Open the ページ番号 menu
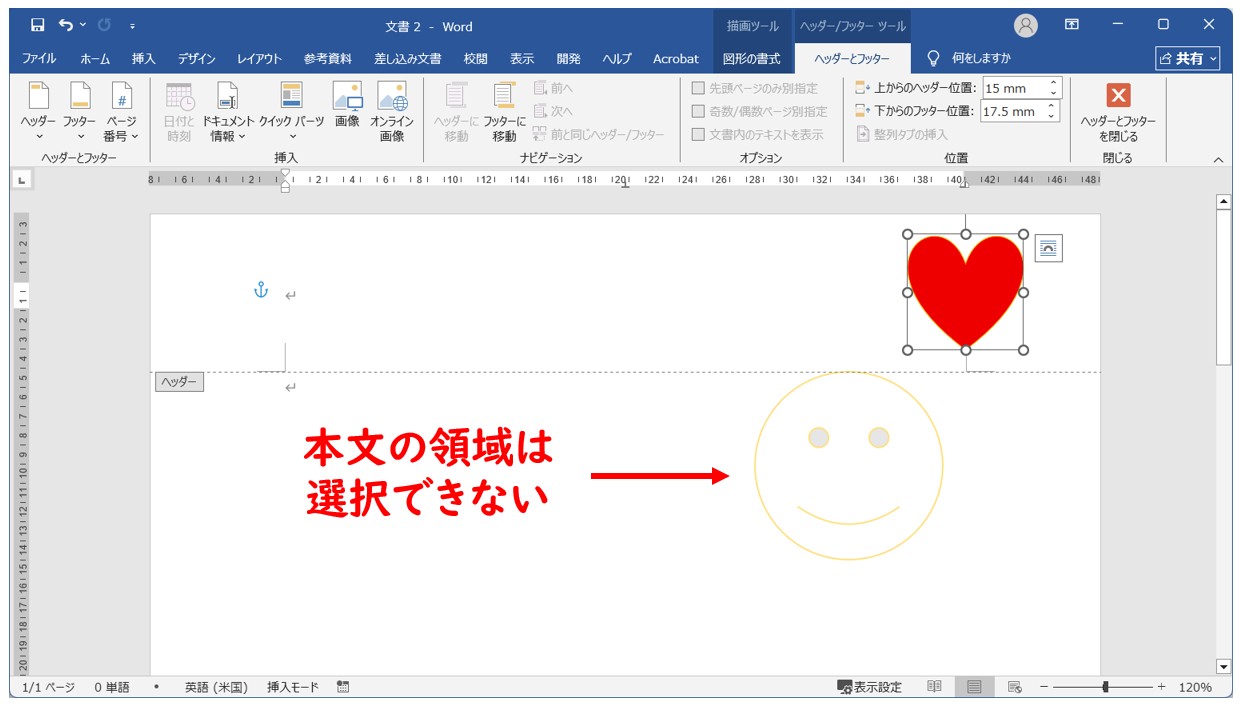The width and height of the screenshot is (1241, 707). point(121,111)
